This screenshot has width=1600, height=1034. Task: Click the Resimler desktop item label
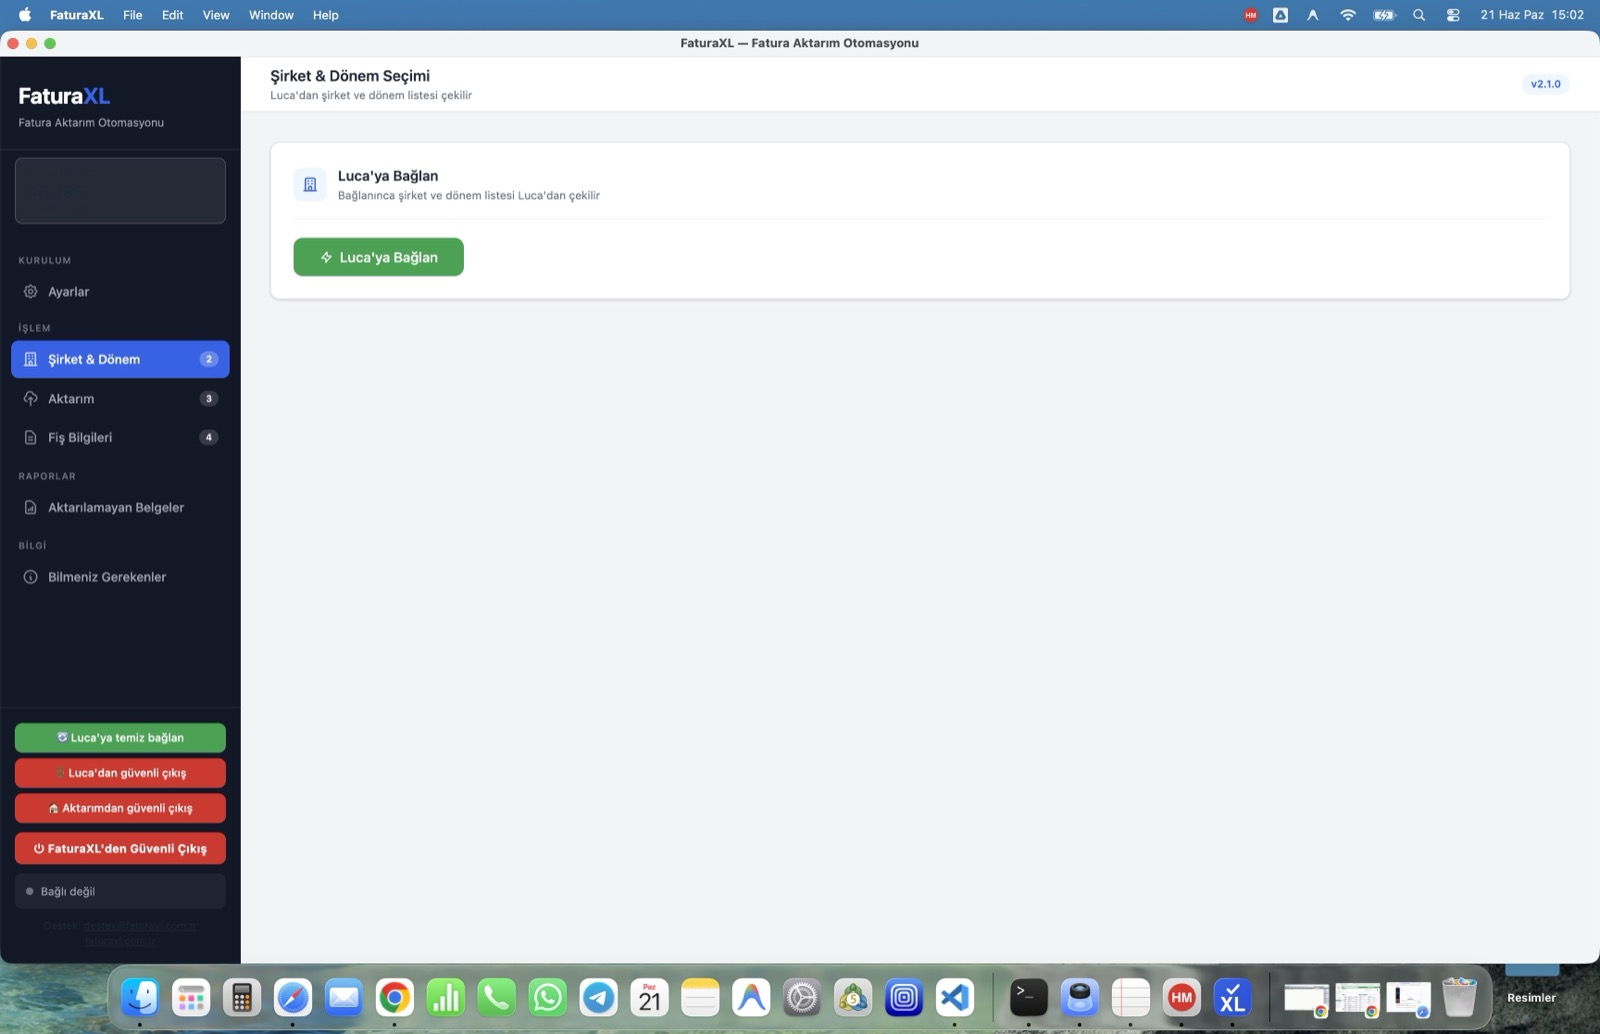click(1532, 998)
